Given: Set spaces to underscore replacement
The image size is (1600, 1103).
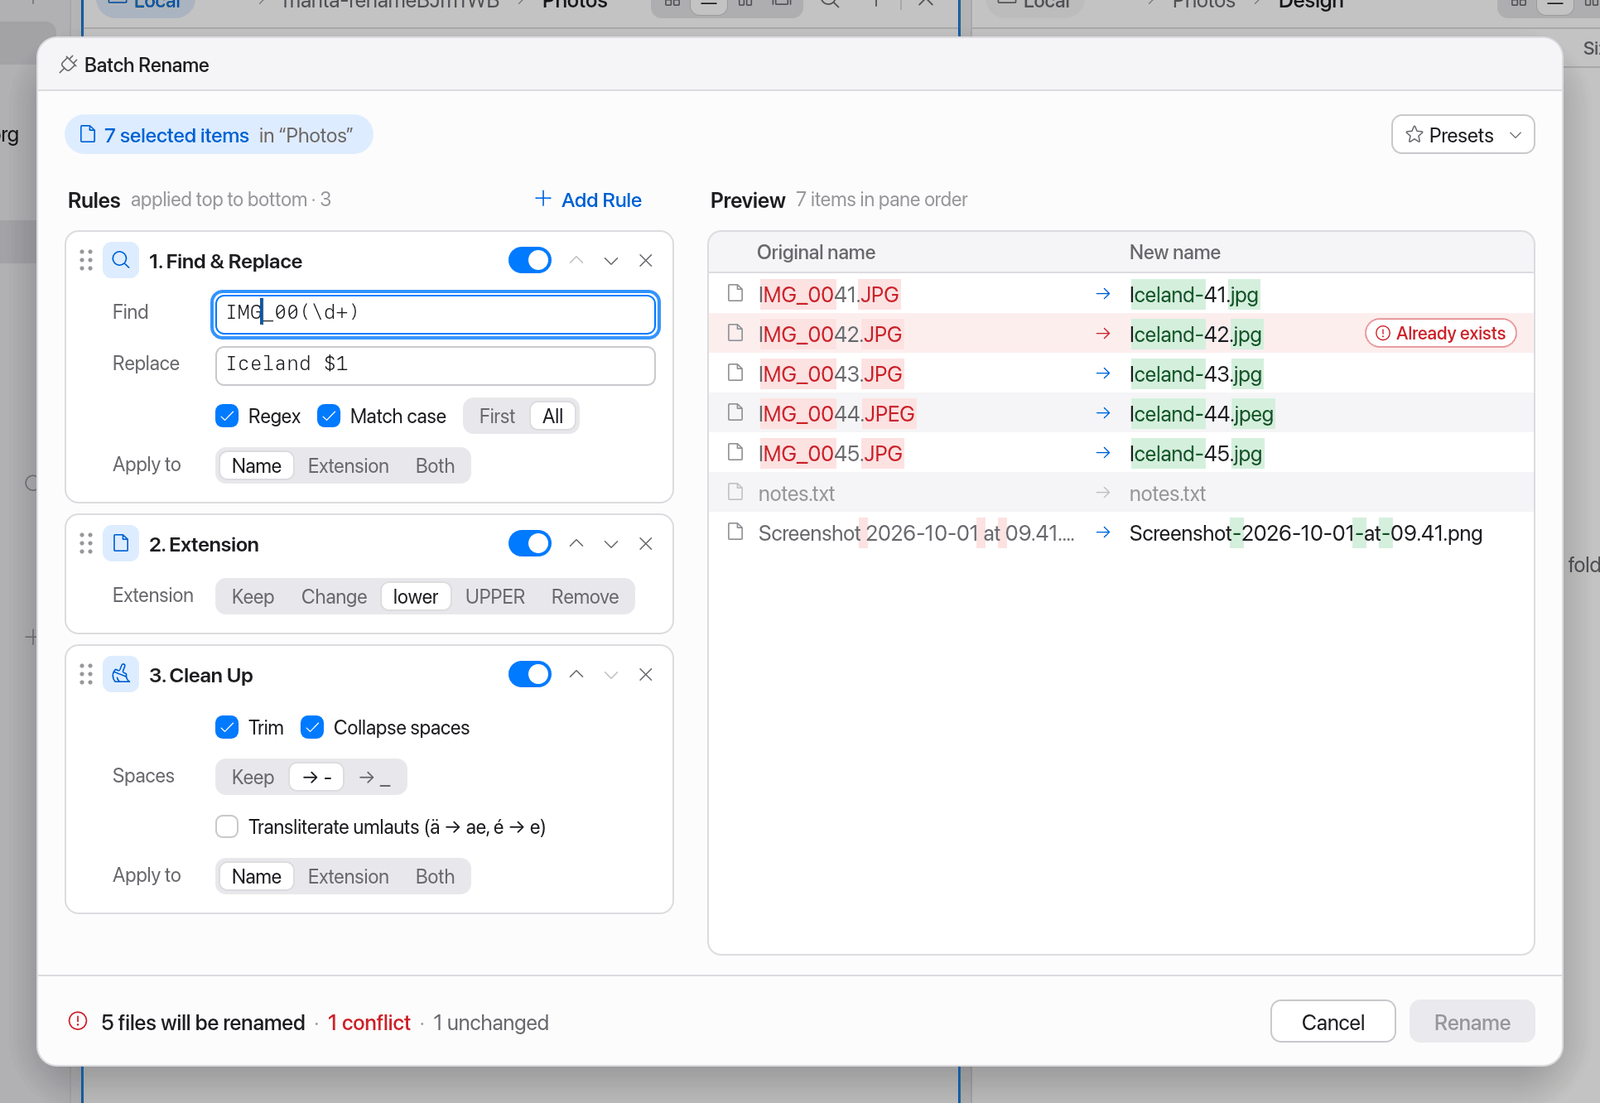Looking at the screenshot, I should [375, 777].
